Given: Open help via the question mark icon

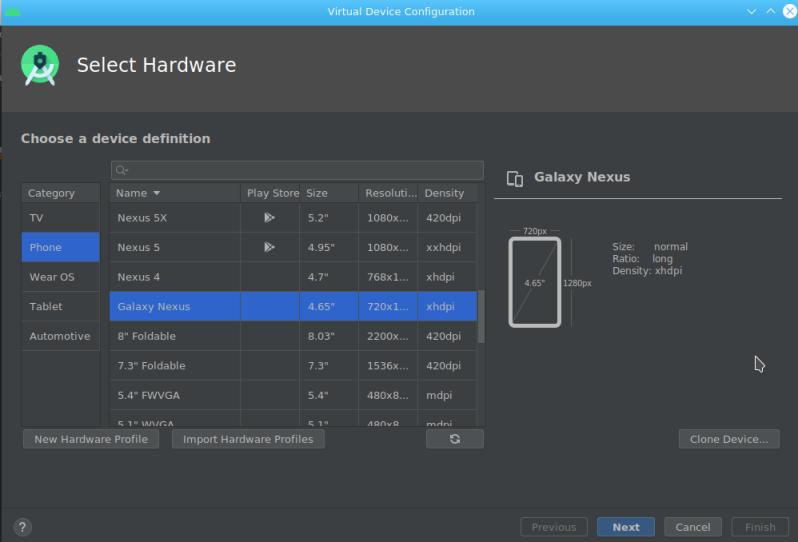Looking at the screenshot, I should (x=22, y=527).
